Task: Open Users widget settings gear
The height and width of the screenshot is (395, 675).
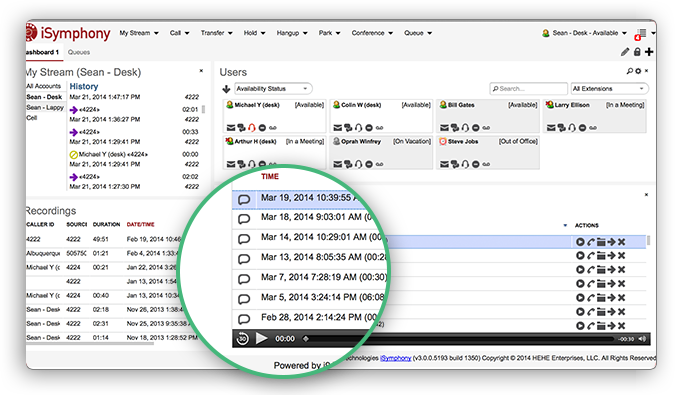Action: (x=638, y=71)
